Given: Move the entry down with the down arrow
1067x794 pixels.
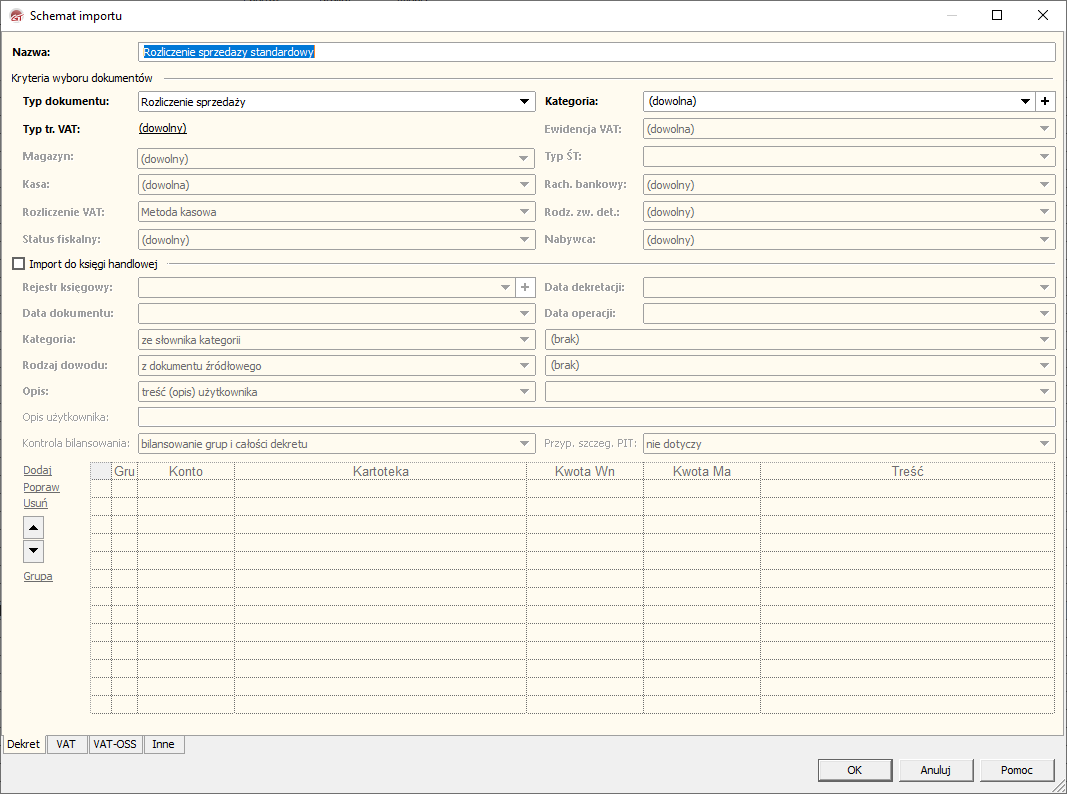Looking at the screenshot, I should (33, 551).
